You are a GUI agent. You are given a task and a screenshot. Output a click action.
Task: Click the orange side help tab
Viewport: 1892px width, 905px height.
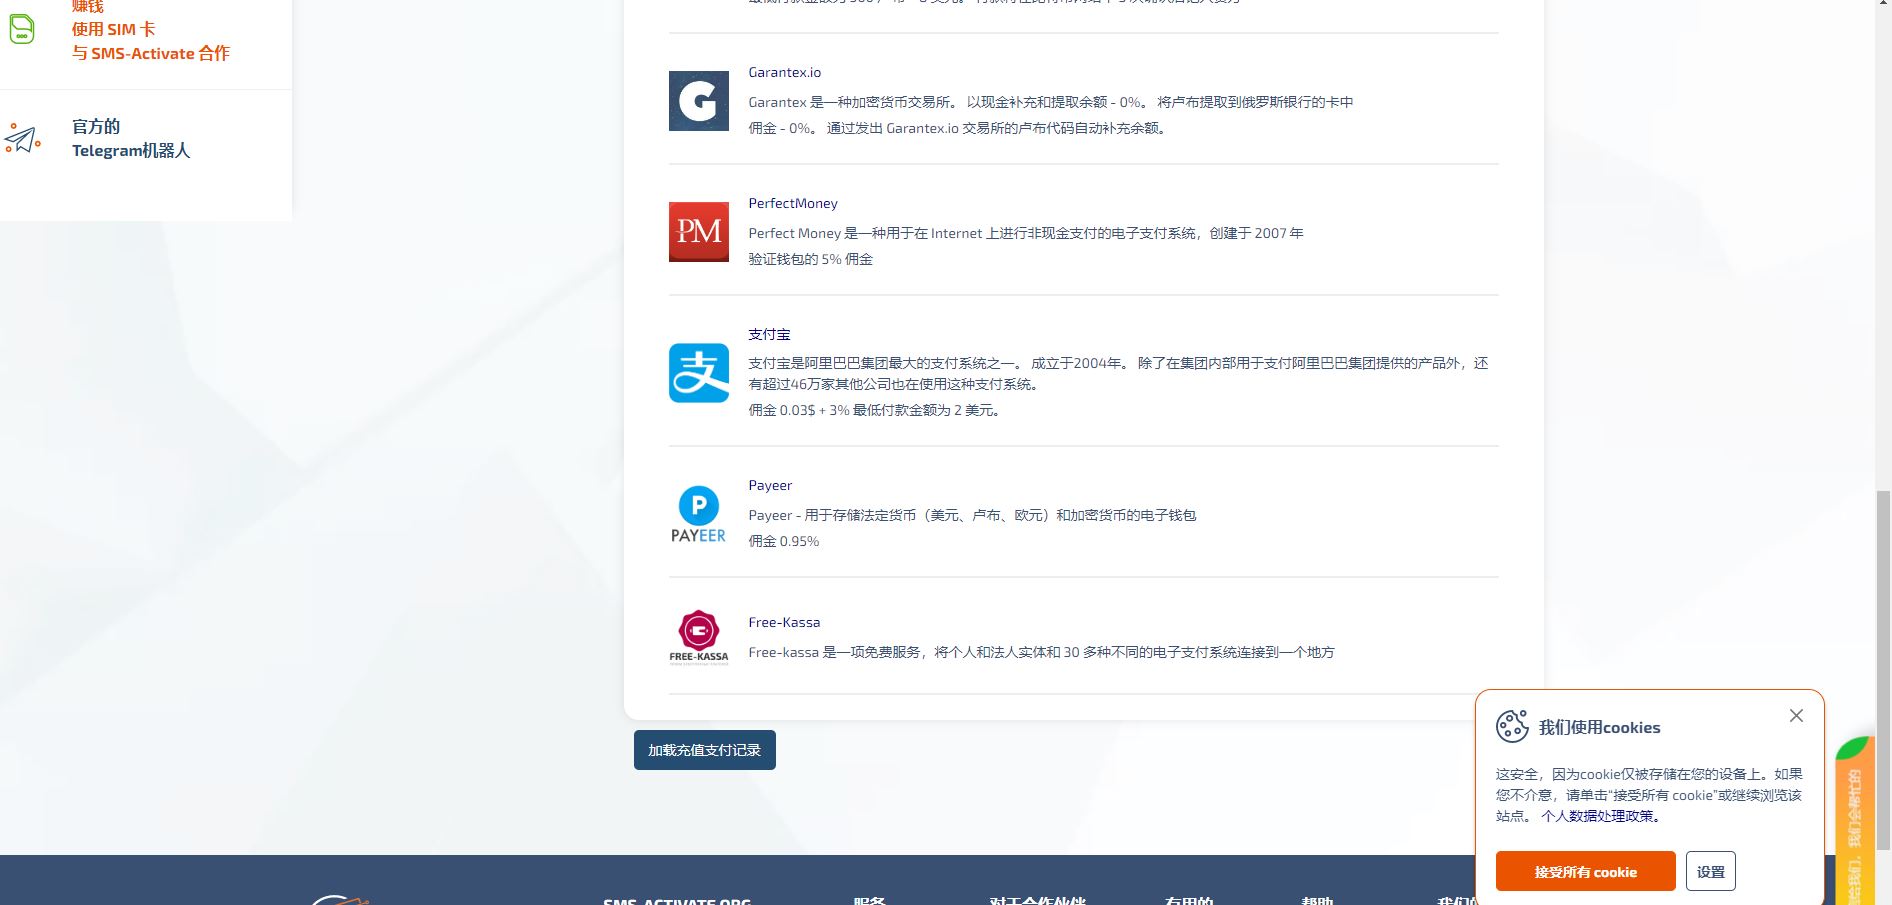click(1855, 822)
